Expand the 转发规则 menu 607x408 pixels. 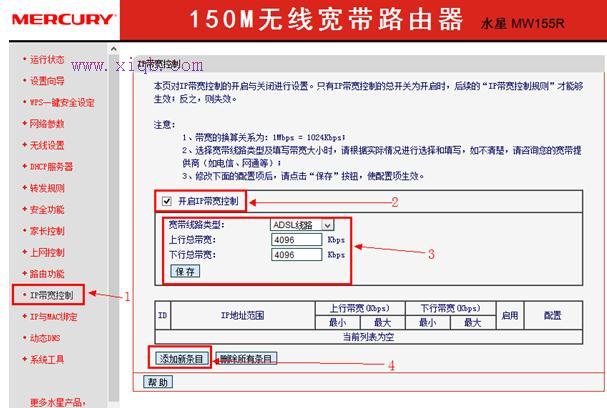coord(46,188)
